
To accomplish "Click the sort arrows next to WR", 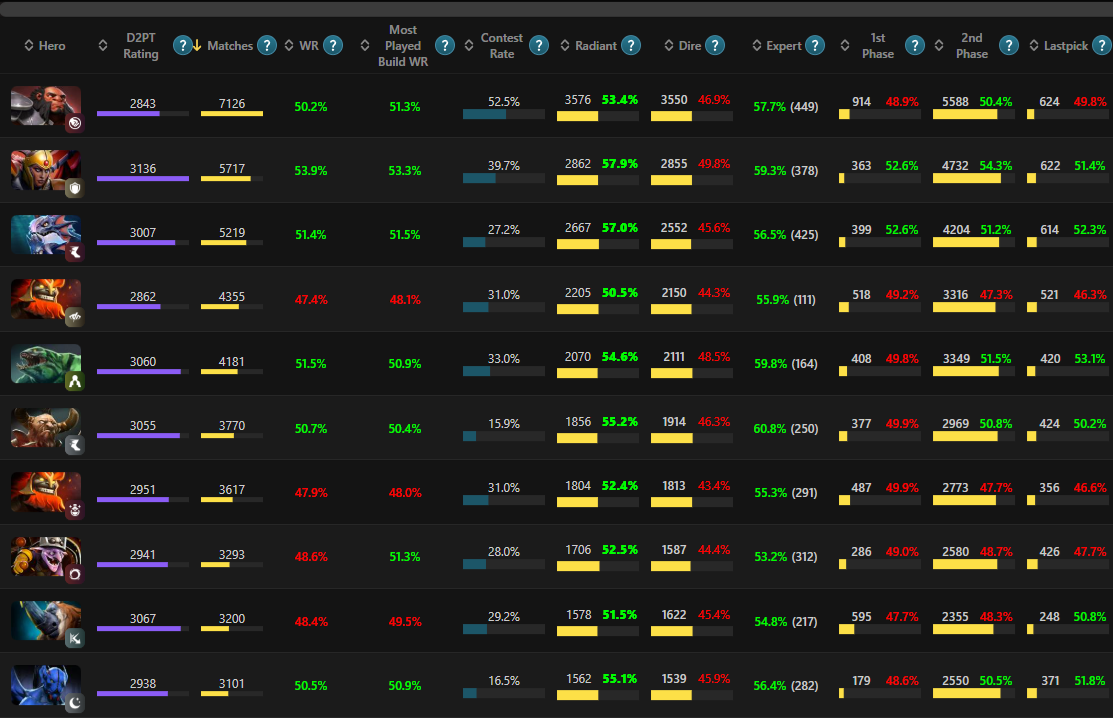I will pos(289,45).
